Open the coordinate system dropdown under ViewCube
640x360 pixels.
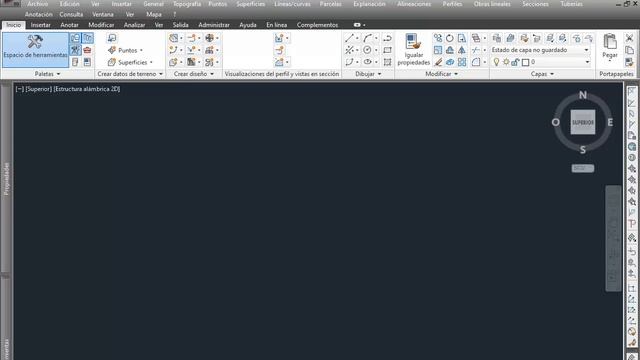coord(582,168)
